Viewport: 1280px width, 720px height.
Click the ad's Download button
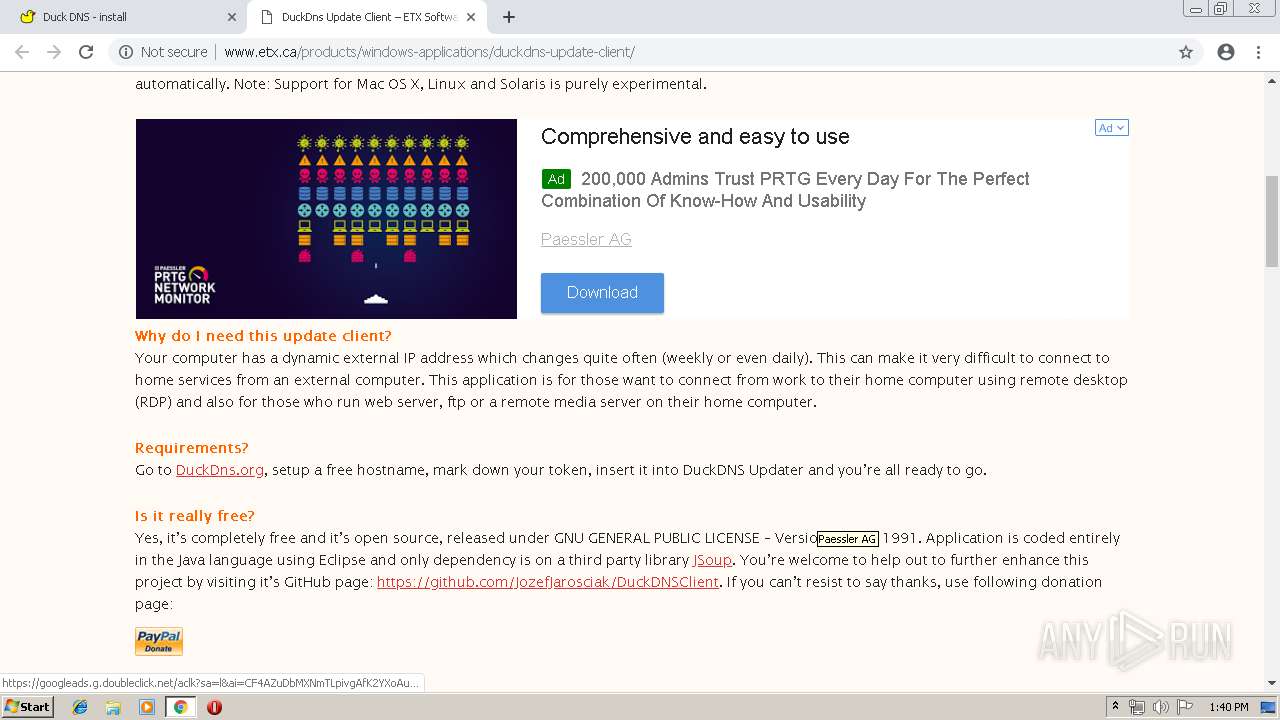[x=602, y=293]
